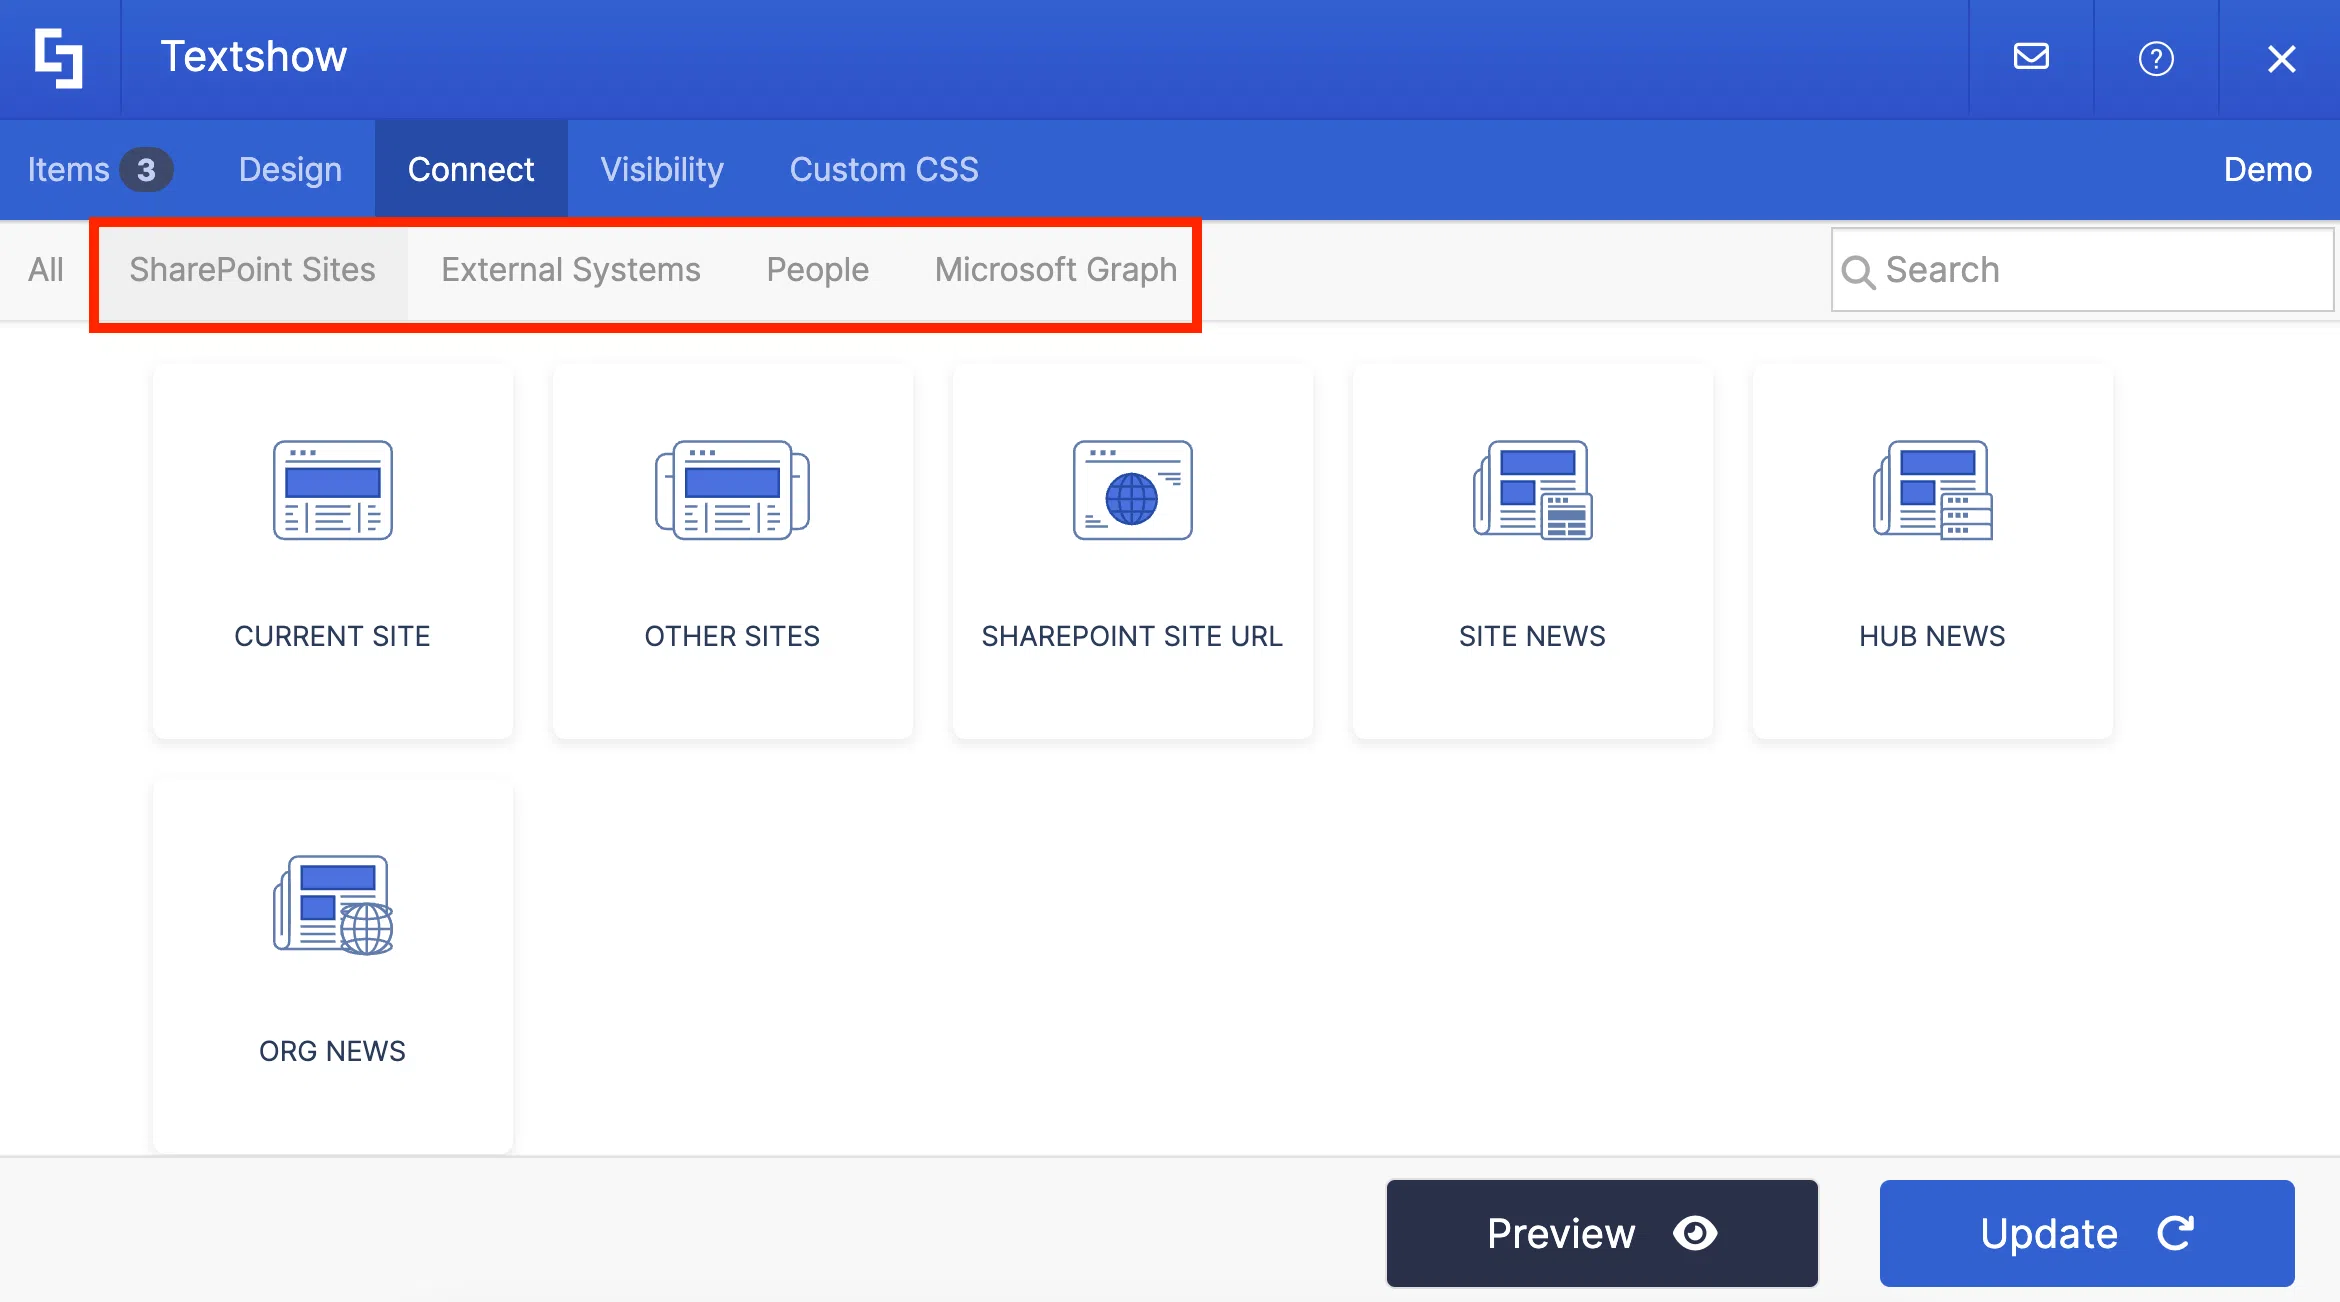Click the ORG NEWS label
Screen dimensions: 2340x1302
click(x=333, y=1051)
